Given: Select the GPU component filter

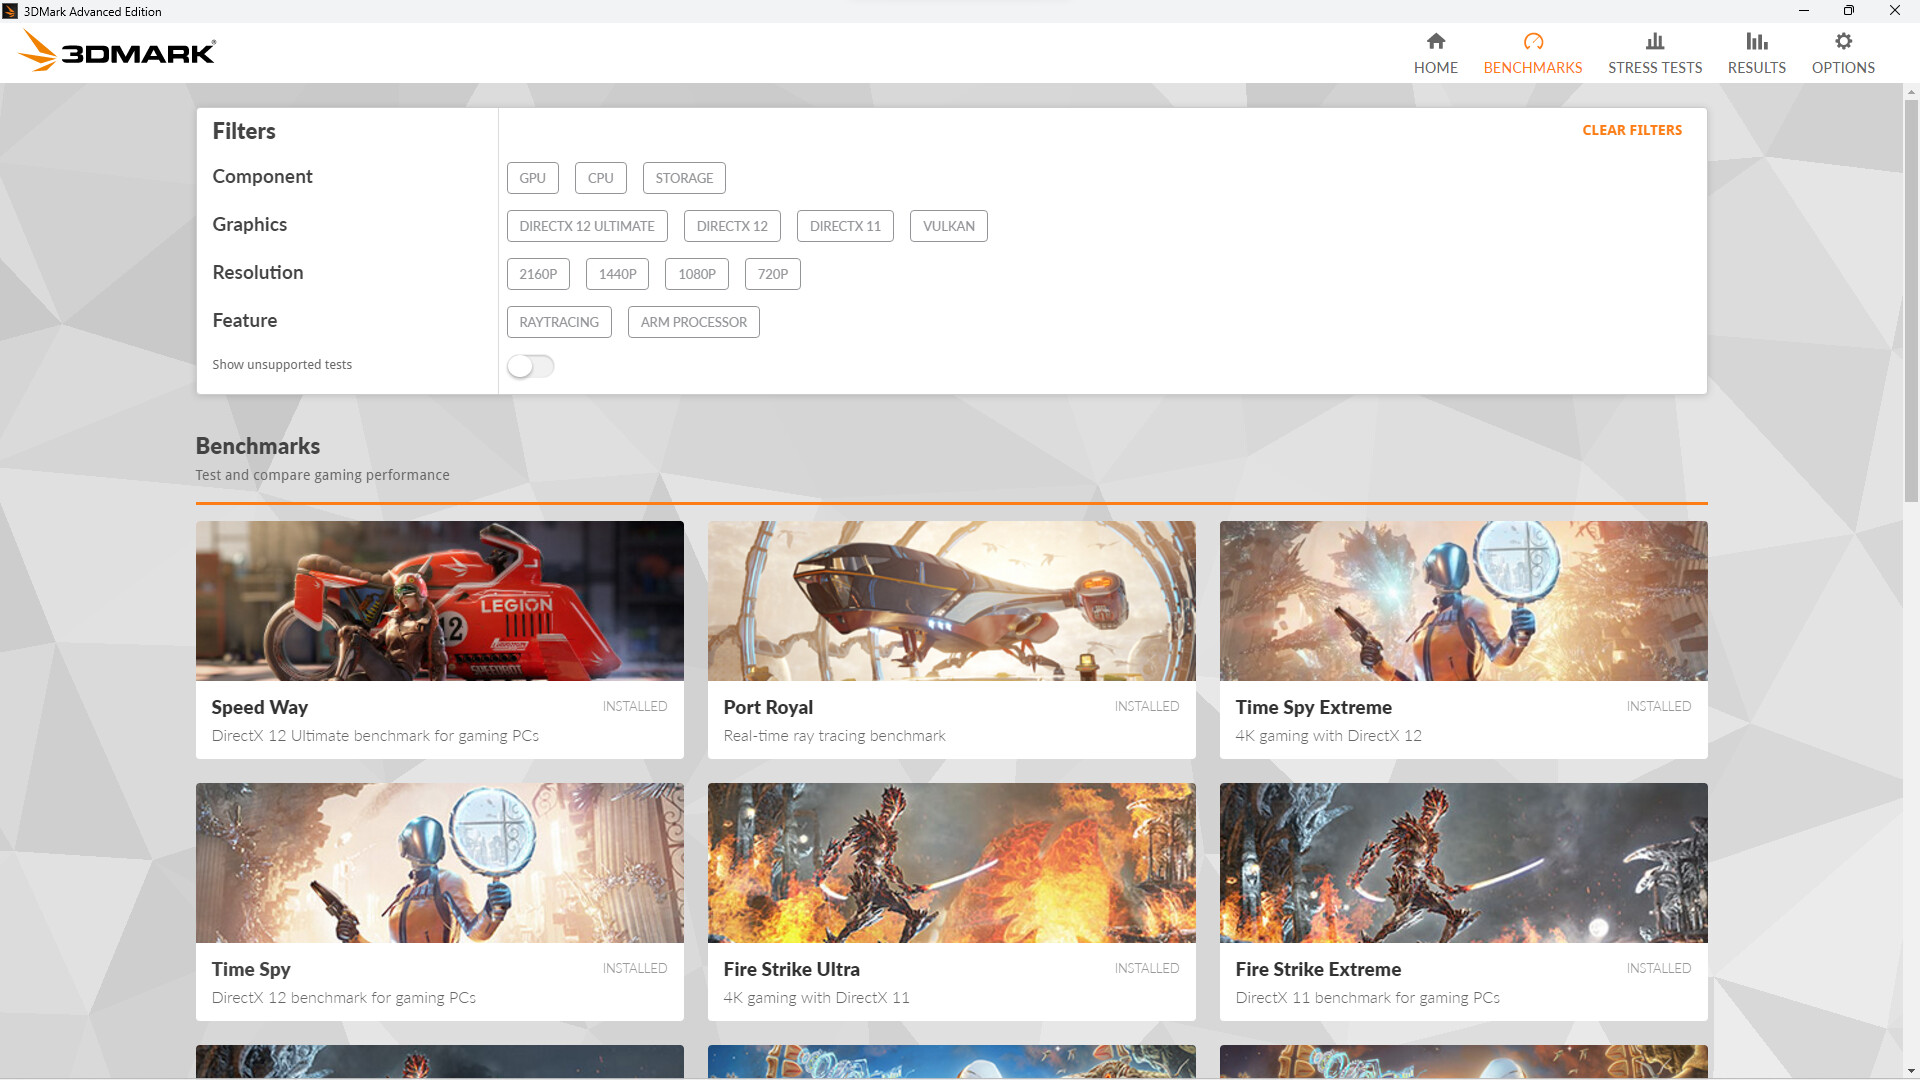Looking at the screenshot, I should (533, 177).
